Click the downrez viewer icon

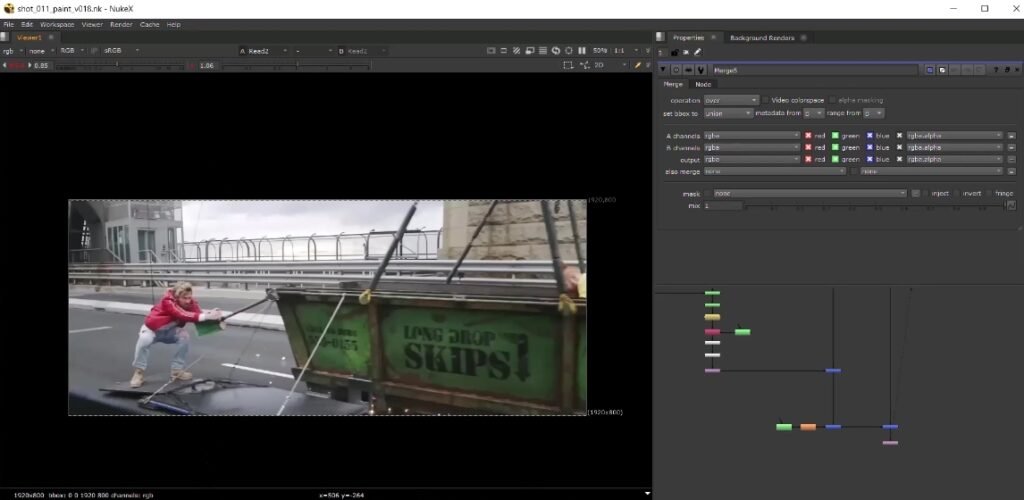530,50
